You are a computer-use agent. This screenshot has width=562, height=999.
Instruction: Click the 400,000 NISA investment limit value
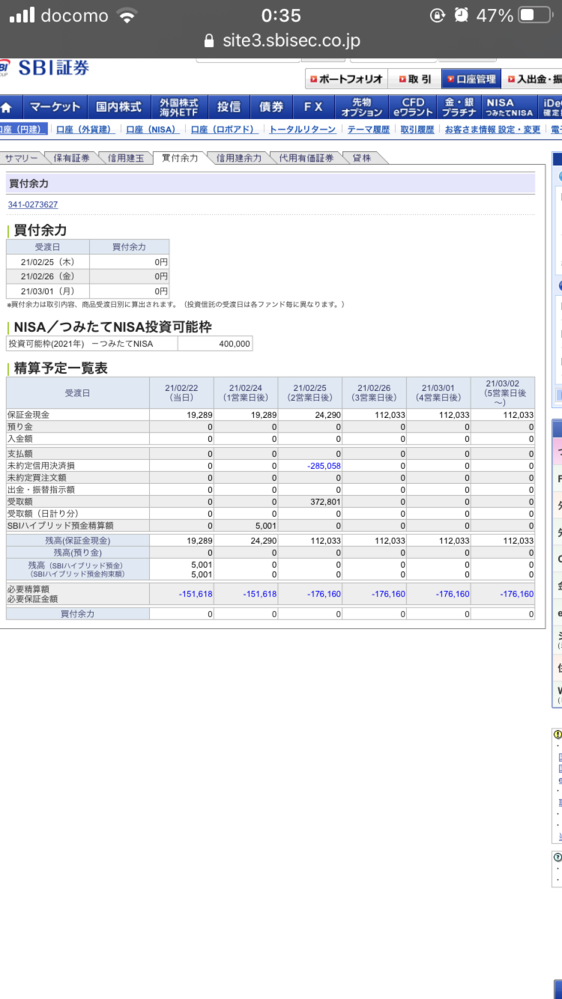(234, 344)
